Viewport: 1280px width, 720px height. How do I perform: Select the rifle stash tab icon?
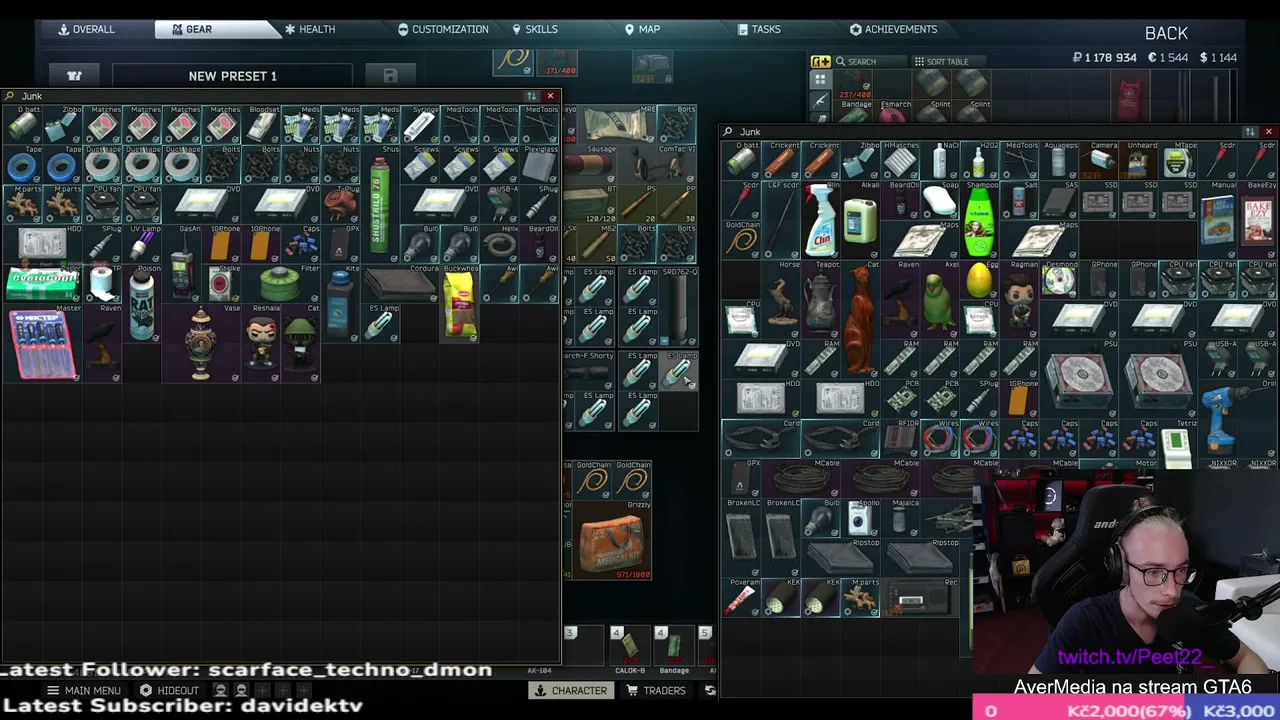pyautogui.click(x=820, y=100)
